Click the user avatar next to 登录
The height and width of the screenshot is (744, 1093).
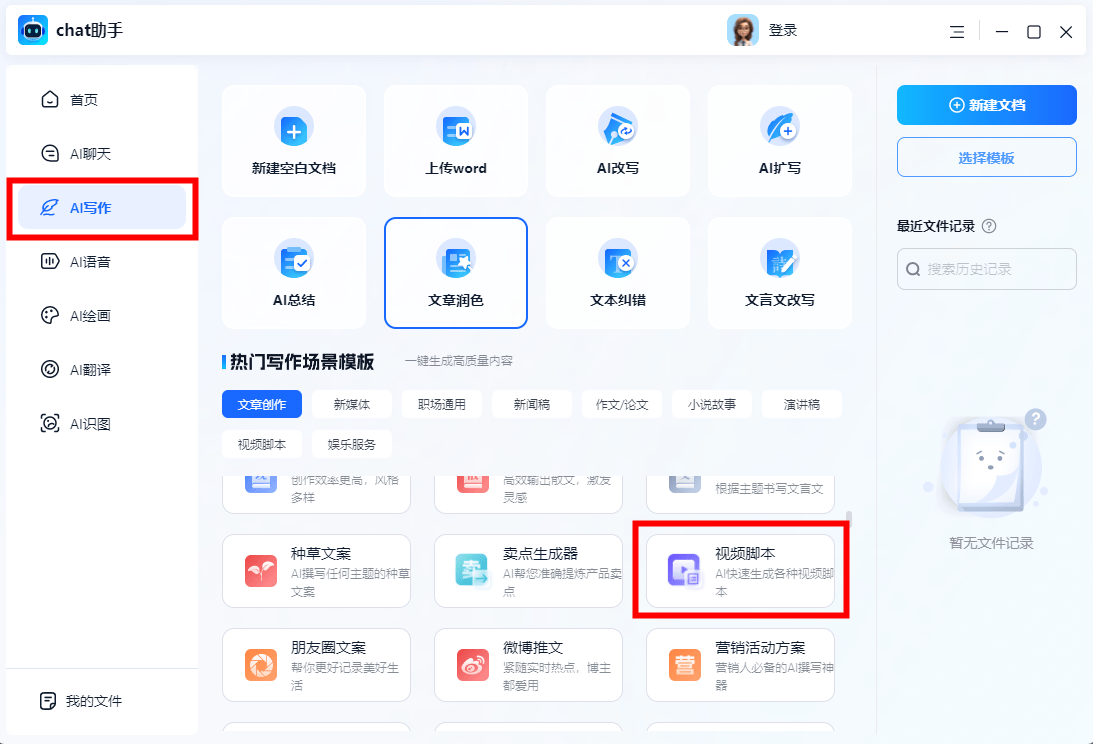(743, 31)
